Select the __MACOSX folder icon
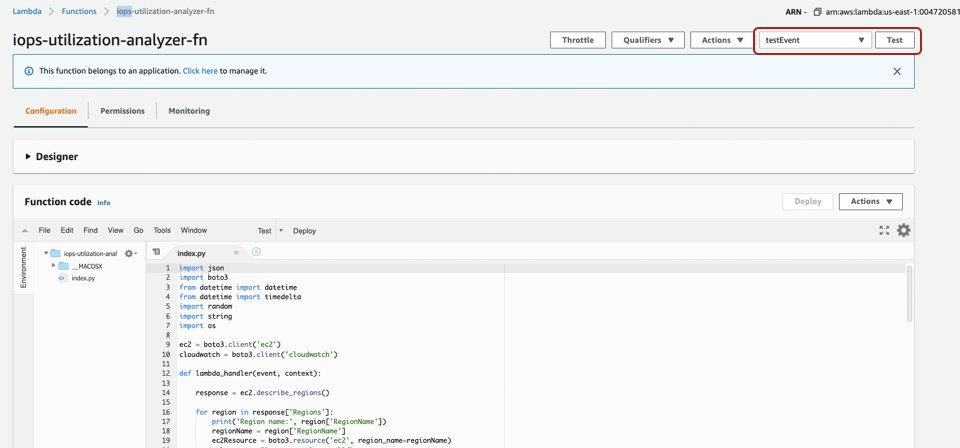 pos(63,266)
